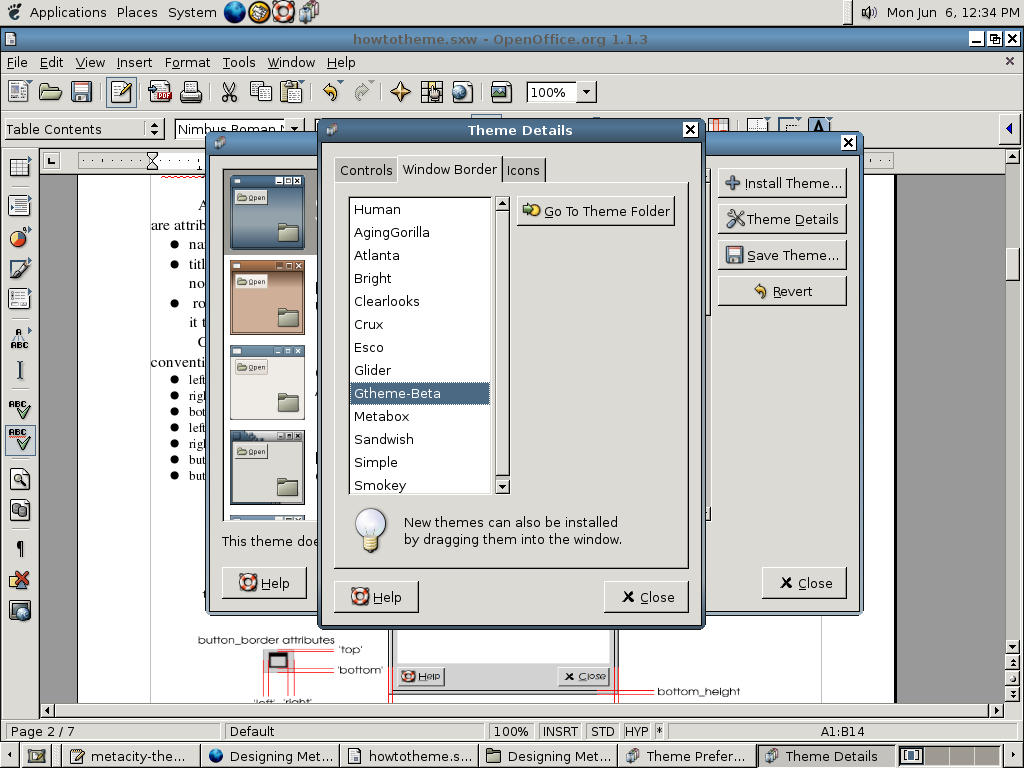The width and height of the screenshot is (1024, 768).
Task: Toggle INSRT mode in status bar
Action: (560, 731)
